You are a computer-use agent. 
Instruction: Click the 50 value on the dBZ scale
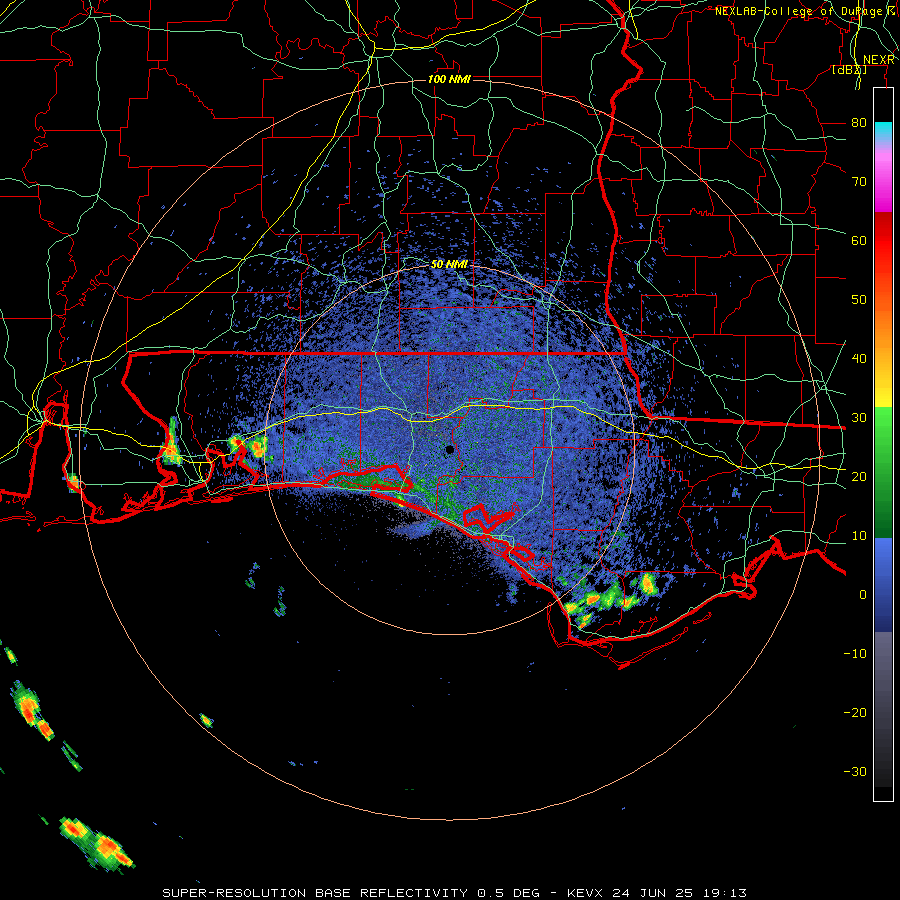coord(859,300)
